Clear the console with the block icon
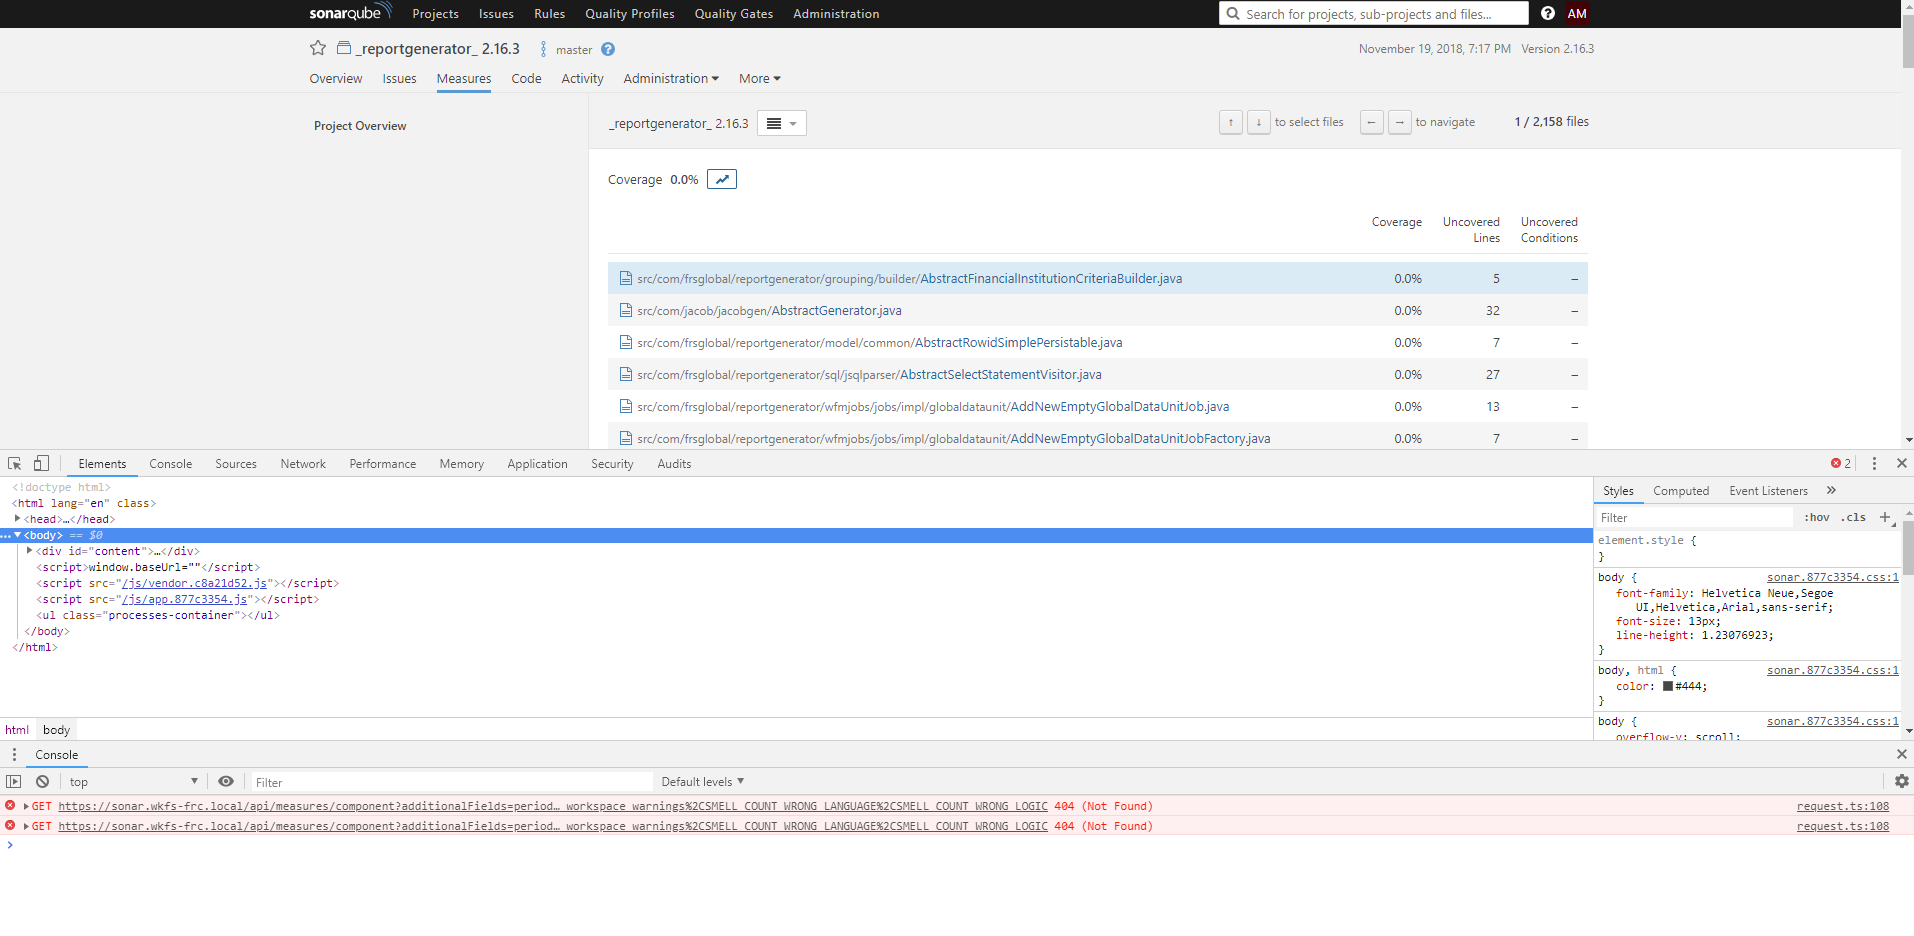This screenshot has height=936, width=1914. [x=42, y=781]
